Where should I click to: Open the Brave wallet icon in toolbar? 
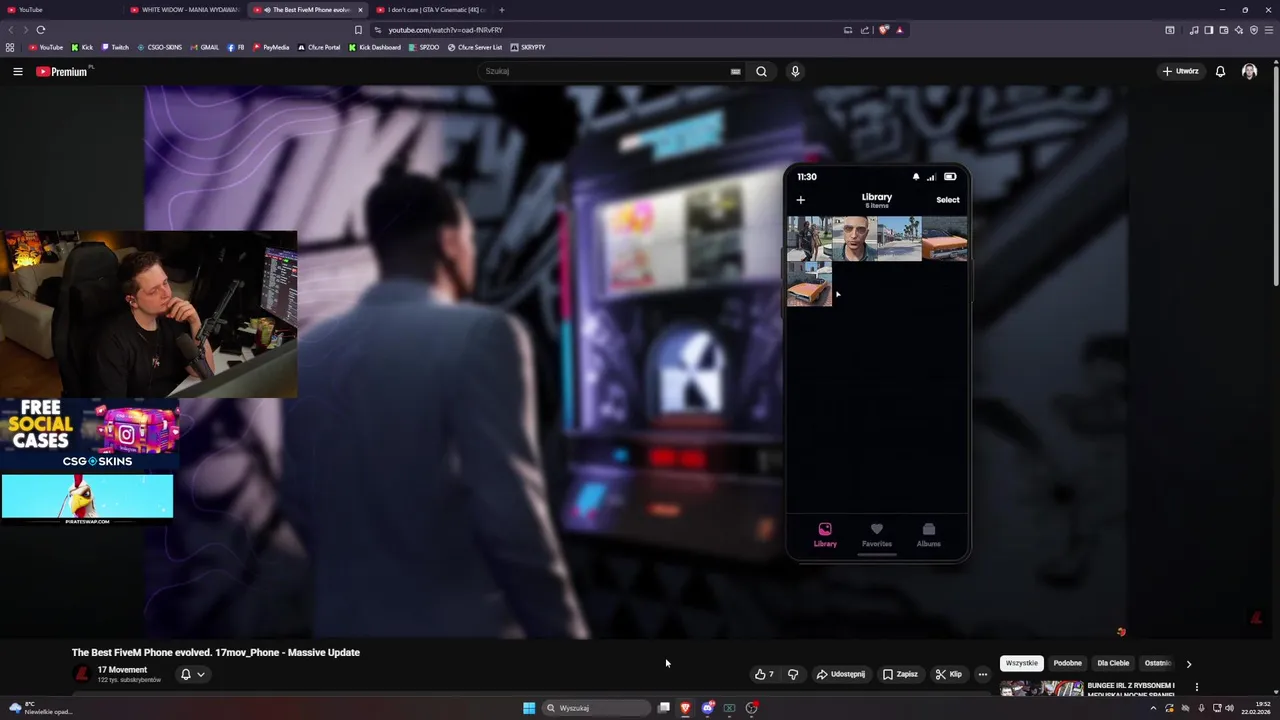[x=1224, y=30]
